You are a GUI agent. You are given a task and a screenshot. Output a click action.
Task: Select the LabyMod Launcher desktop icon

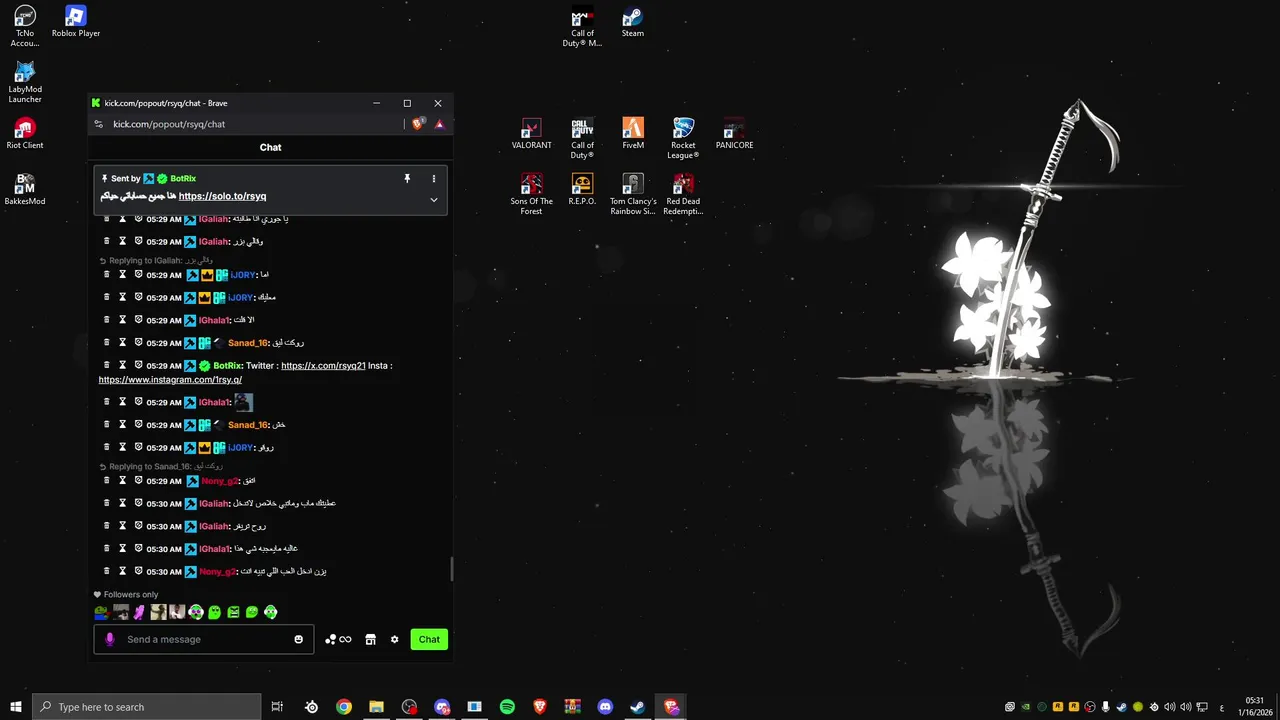click(25, 82)
